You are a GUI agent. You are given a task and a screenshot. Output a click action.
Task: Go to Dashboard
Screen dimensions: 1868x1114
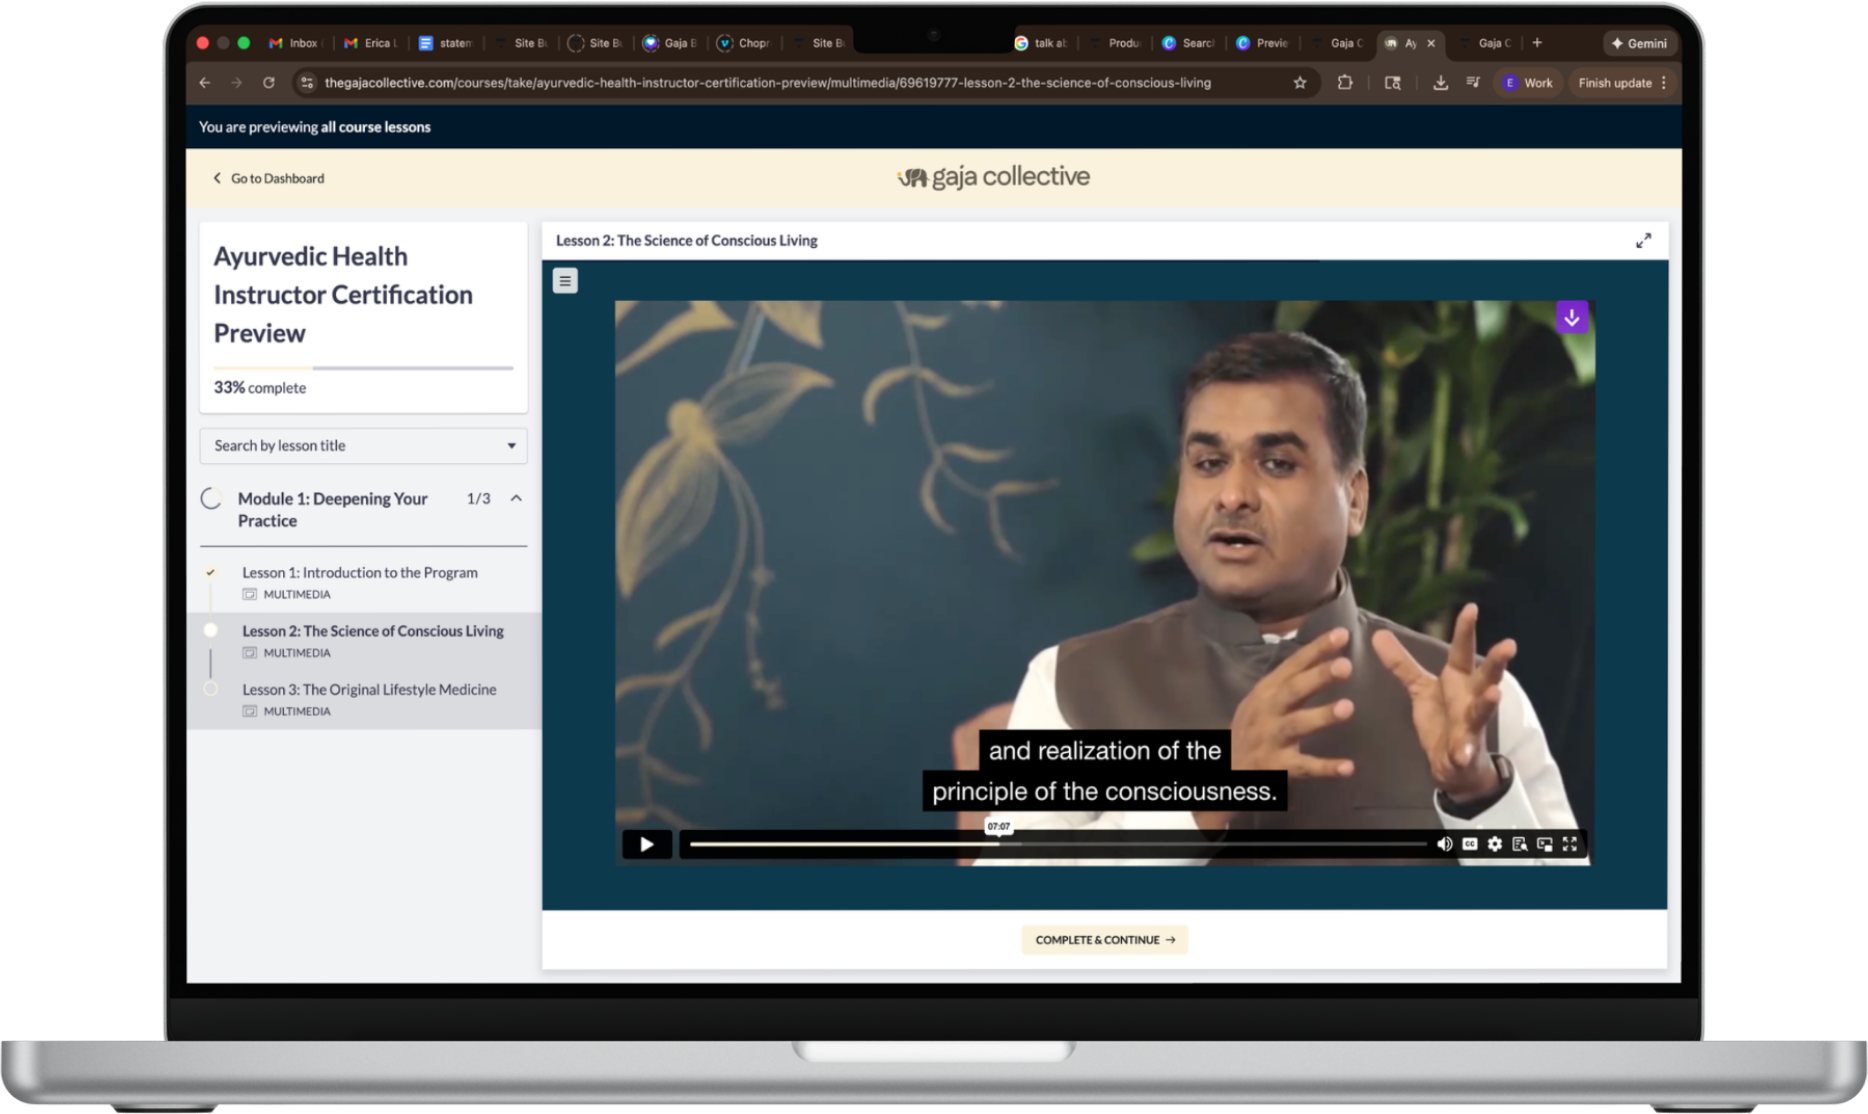268,178
